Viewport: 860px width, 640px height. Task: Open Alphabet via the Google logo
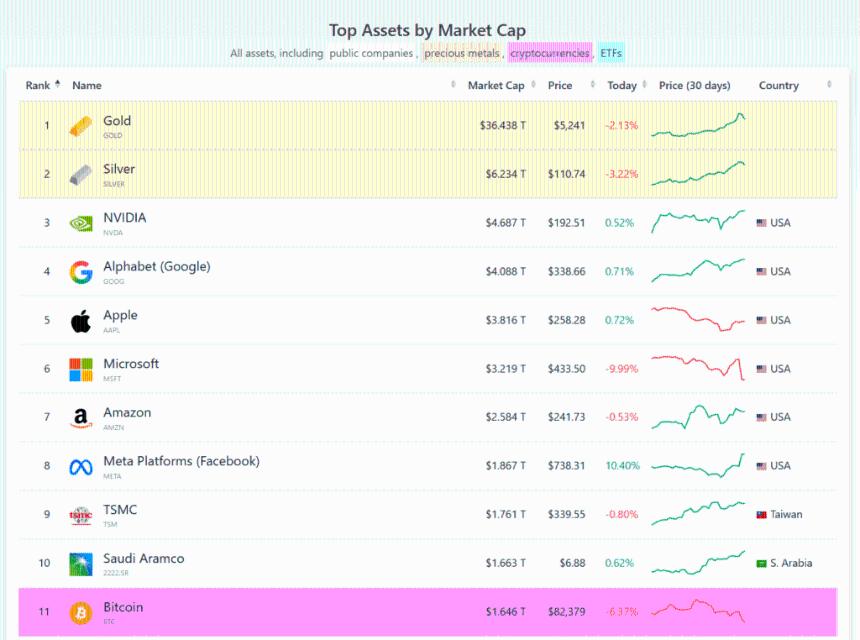click(x=84, y=270)
